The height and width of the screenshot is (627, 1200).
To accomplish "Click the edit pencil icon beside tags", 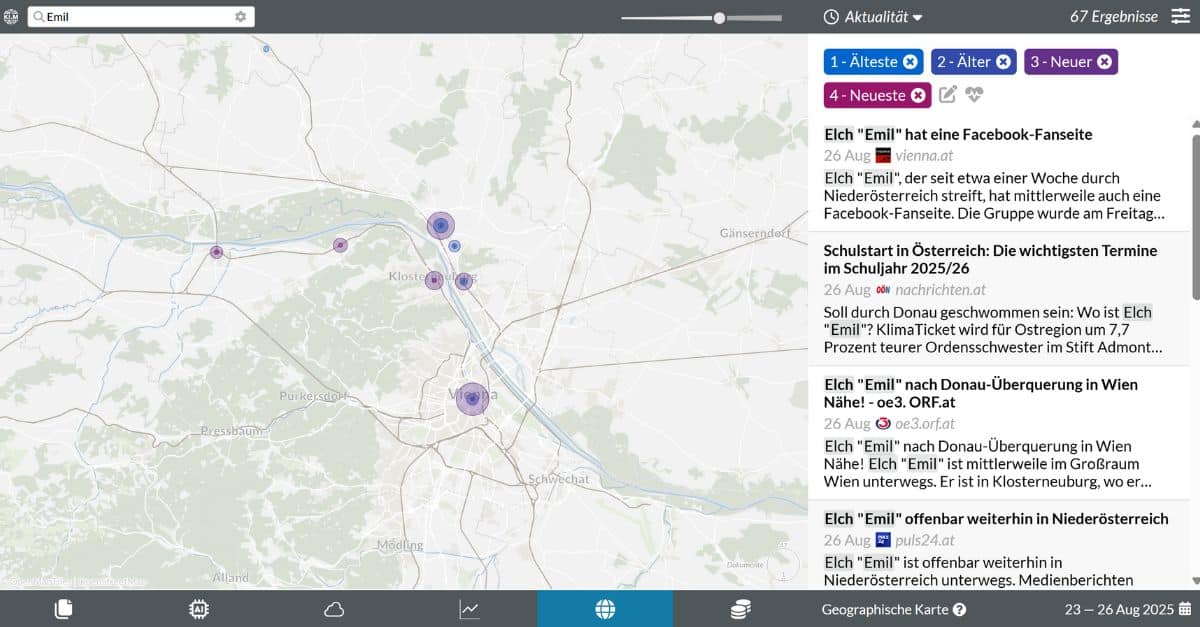I will click(x=948, y=95).
